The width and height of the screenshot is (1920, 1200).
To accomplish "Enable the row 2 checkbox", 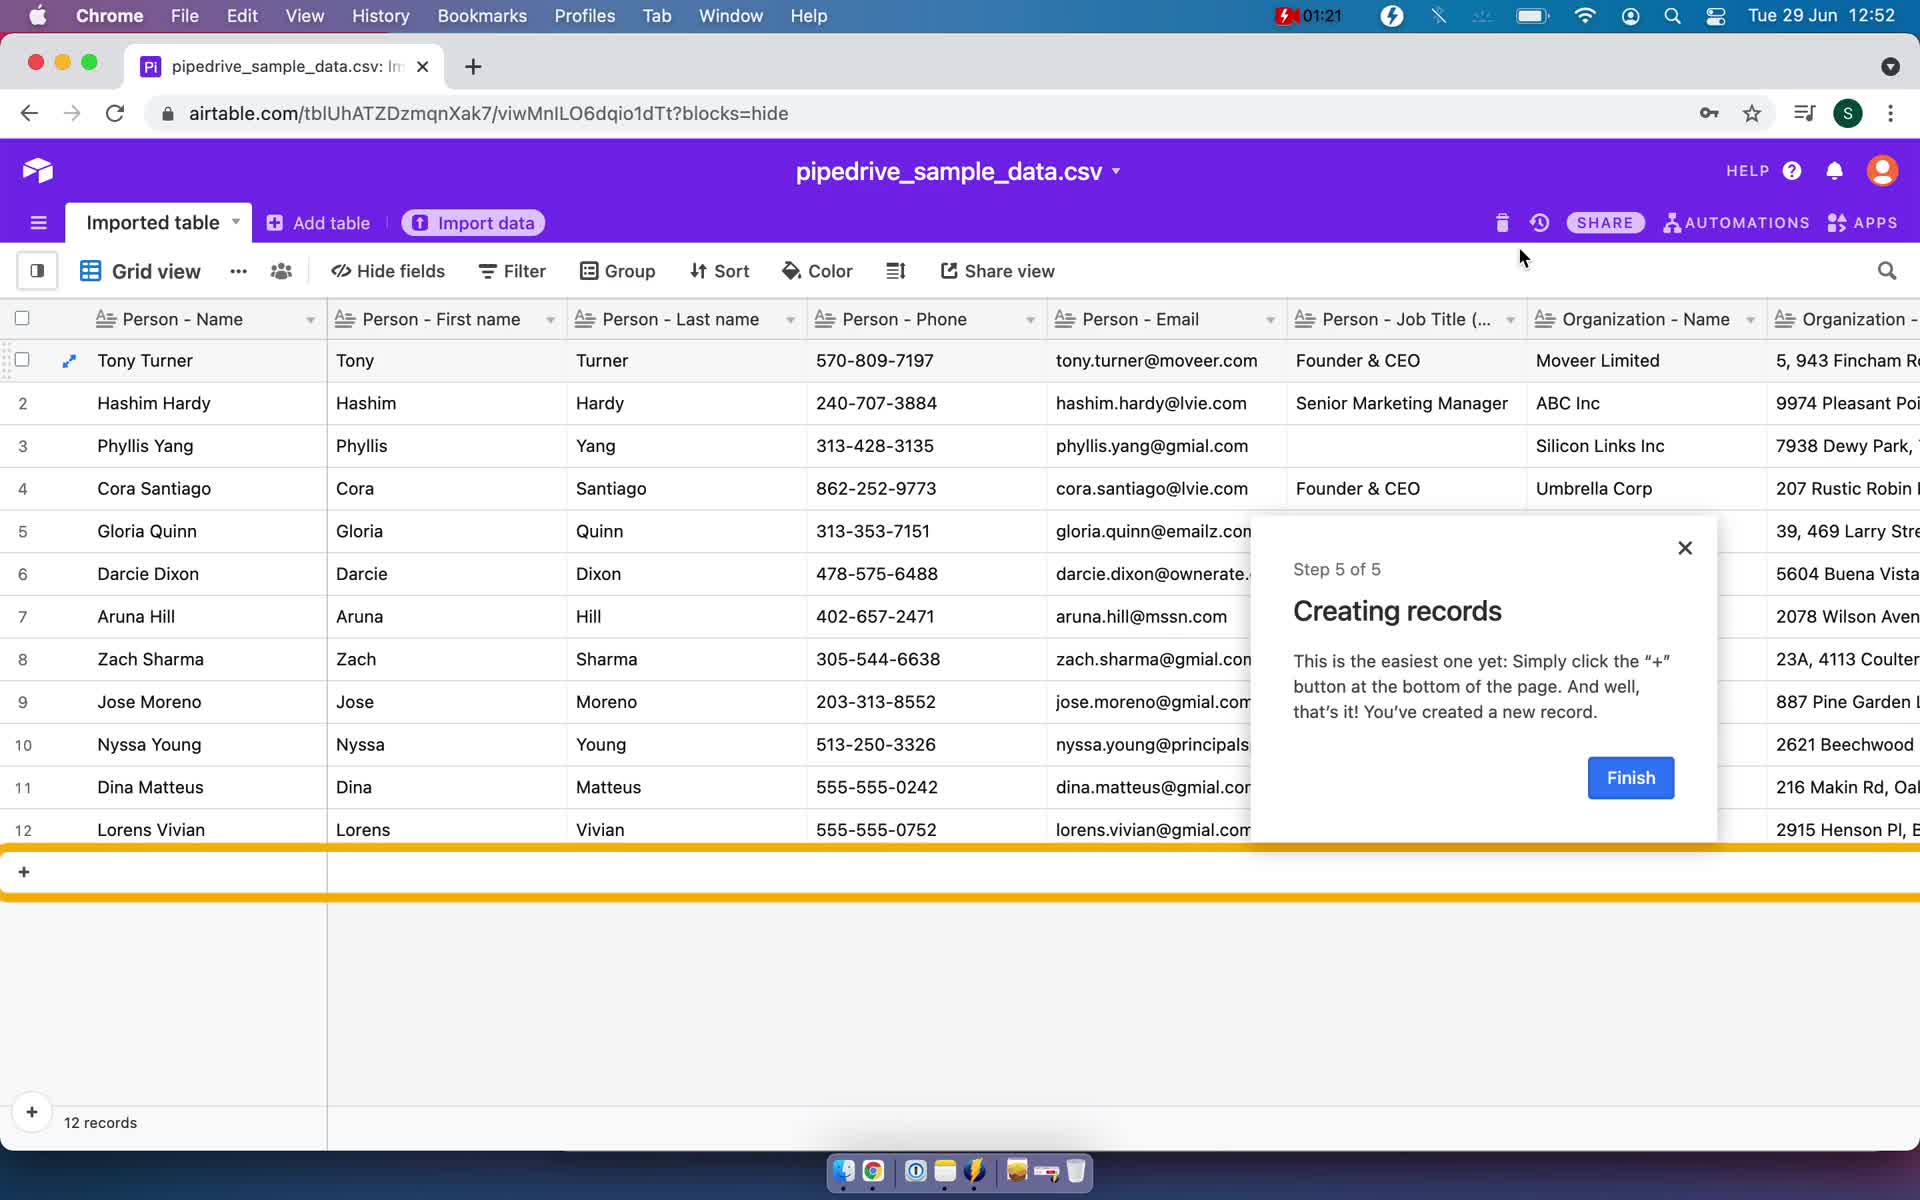I will point(21,402).
